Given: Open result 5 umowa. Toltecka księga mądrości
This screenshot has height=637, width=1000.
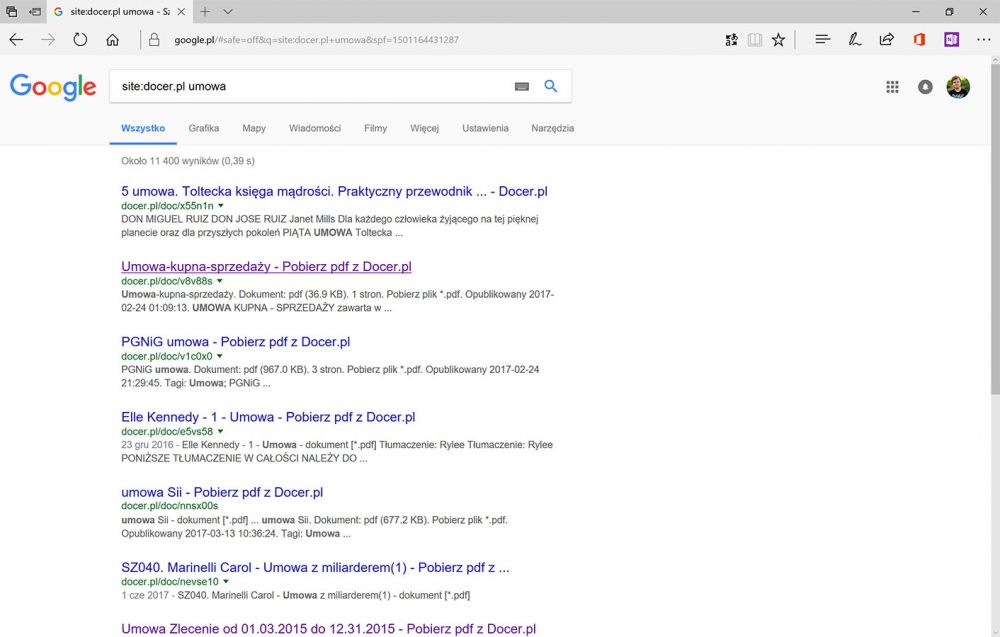Looking at the screenshot, I should click(x=334, y=191).
